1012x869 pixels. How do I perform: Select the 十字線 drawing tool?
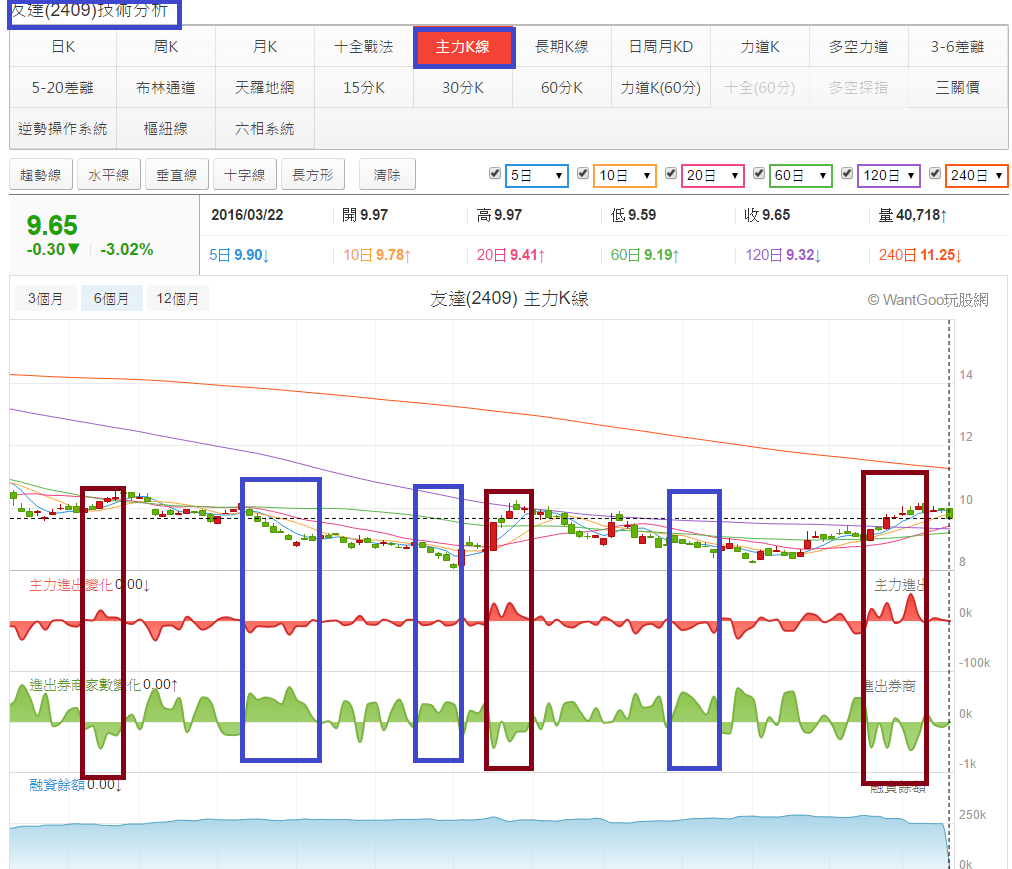pos(245,175)
